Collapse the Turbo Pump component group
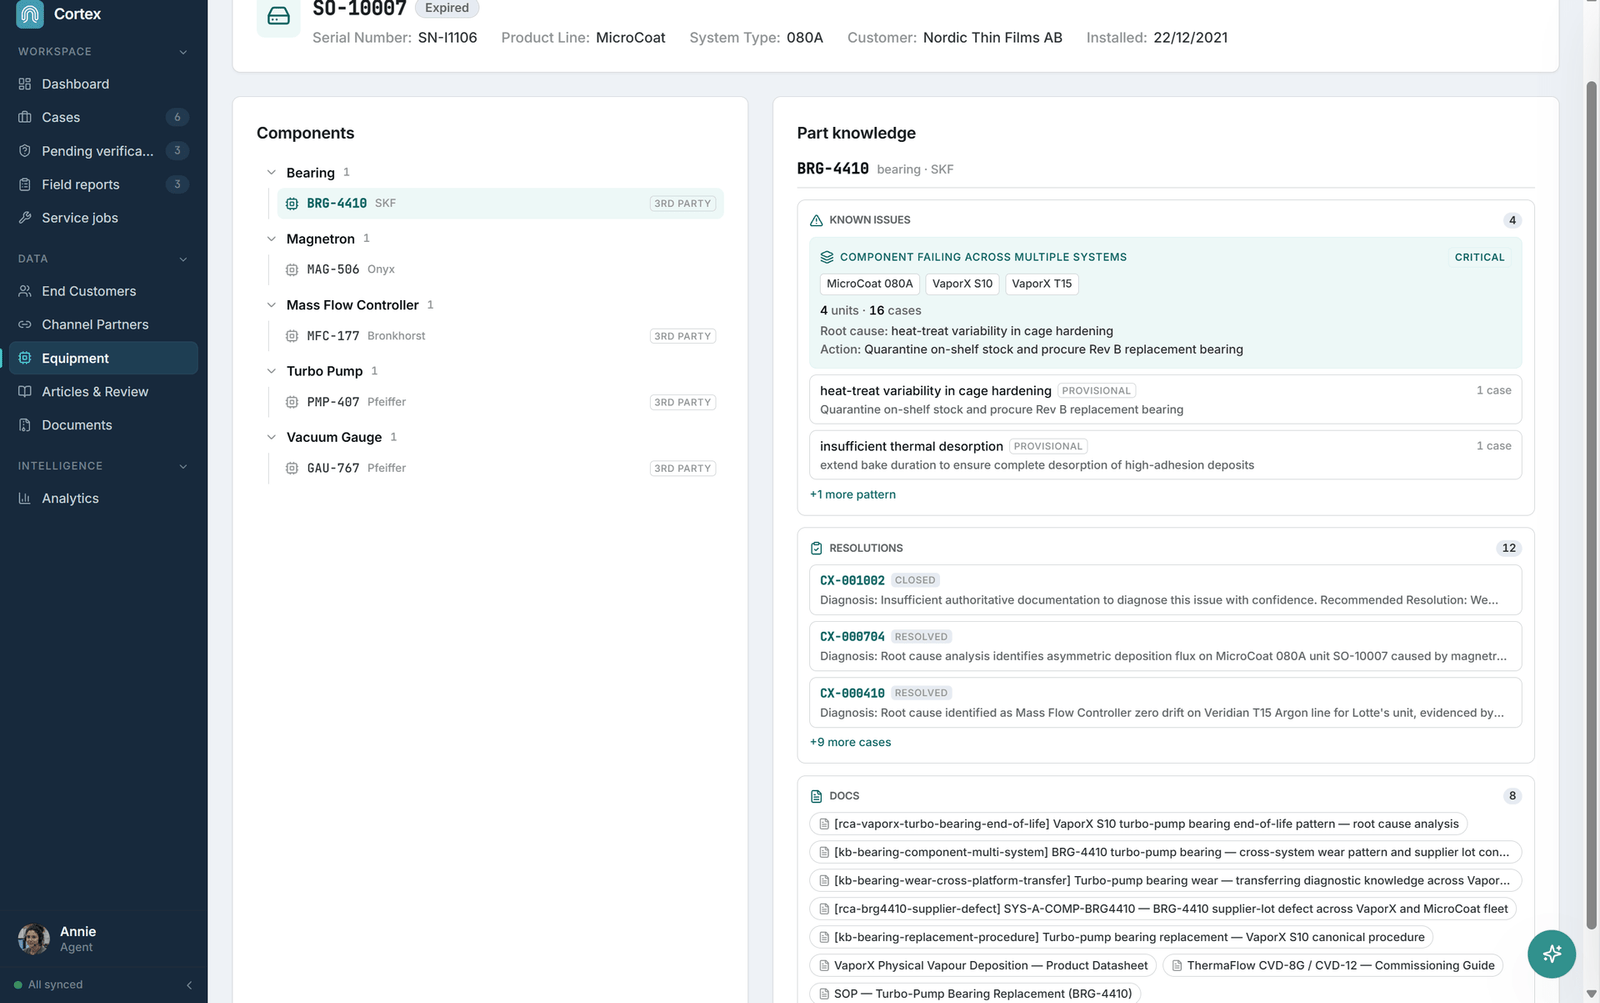Viewport: 1600px width, 1003px height. coord(271,371)
